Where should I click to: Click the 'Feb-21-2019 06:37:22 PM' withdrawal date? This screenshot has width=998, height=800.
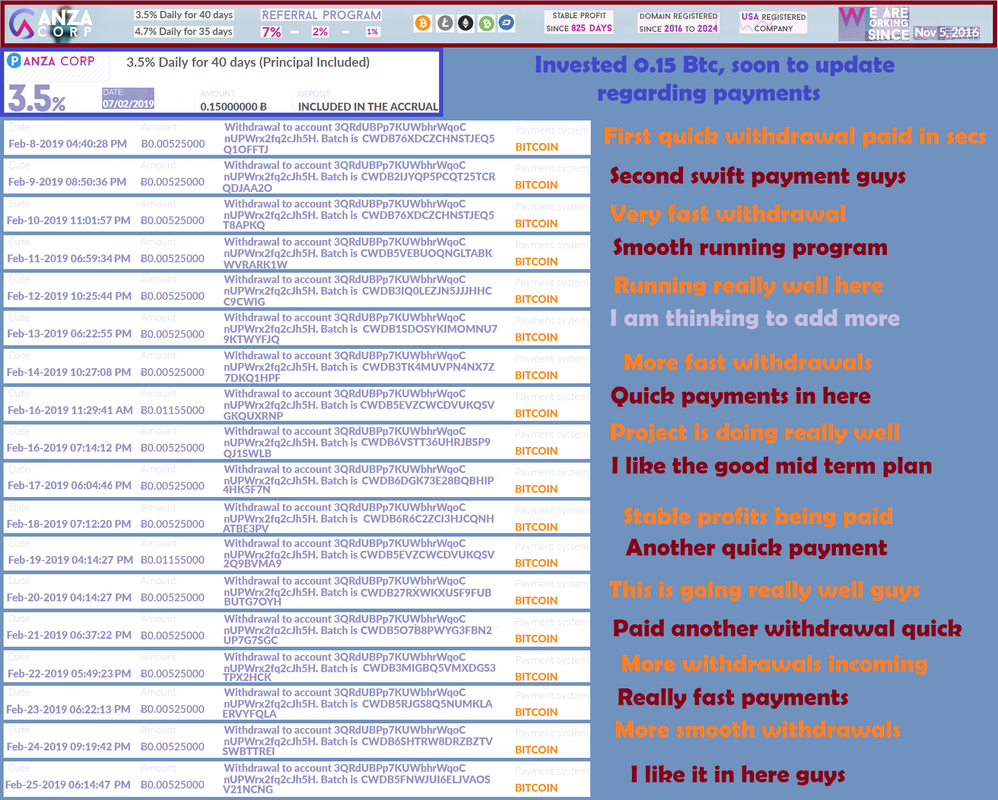pyautogui.click(x=69, y=635)
